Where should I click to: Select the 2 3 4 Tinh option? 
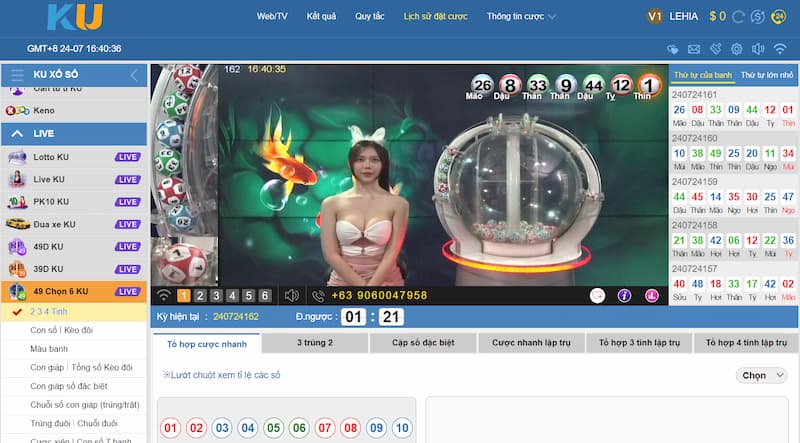tap(74, 312)
